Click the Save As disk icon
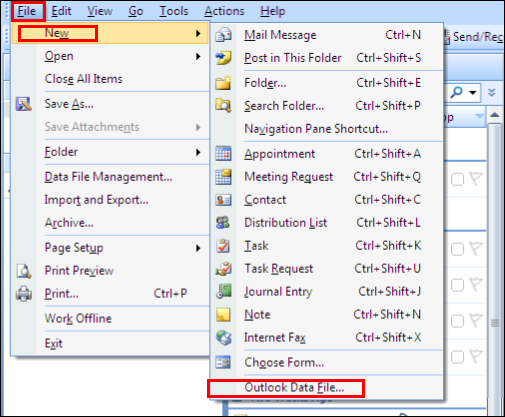This screenshot has height=417, width=505. [x=24, y=104]
